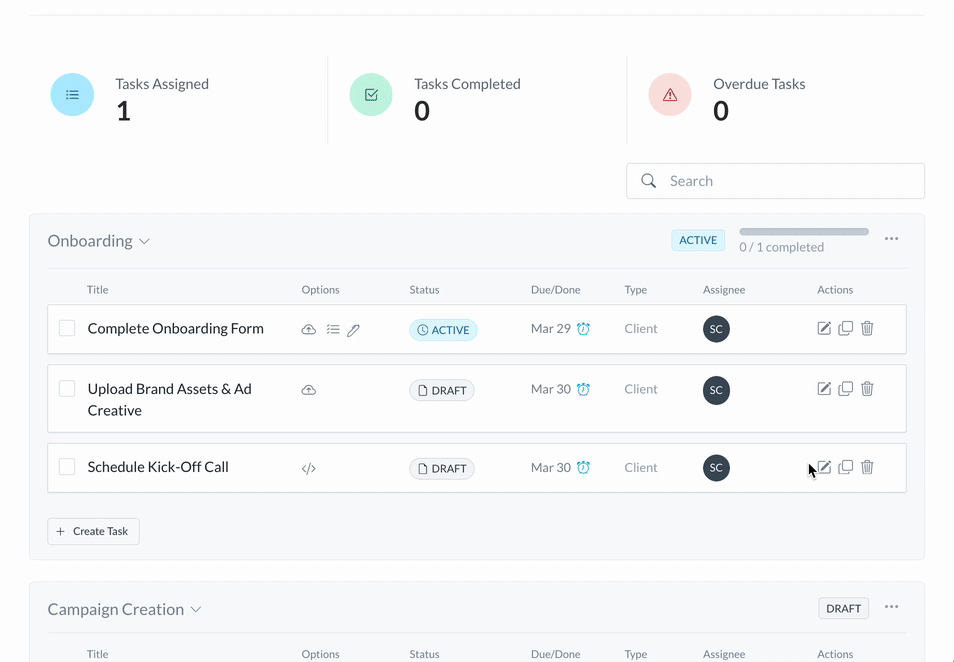
Task: Click the Overdue Tasks warning icon
Action: tap(670, 95)
